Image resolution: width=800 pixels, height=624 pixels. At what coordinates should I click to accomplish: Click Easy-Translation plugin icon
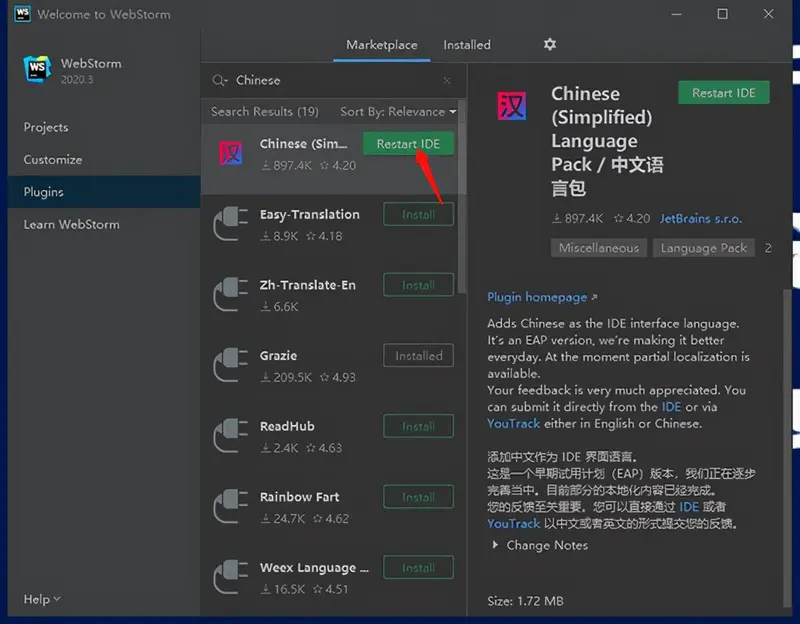pyautogui.click(x=231, y=223)
